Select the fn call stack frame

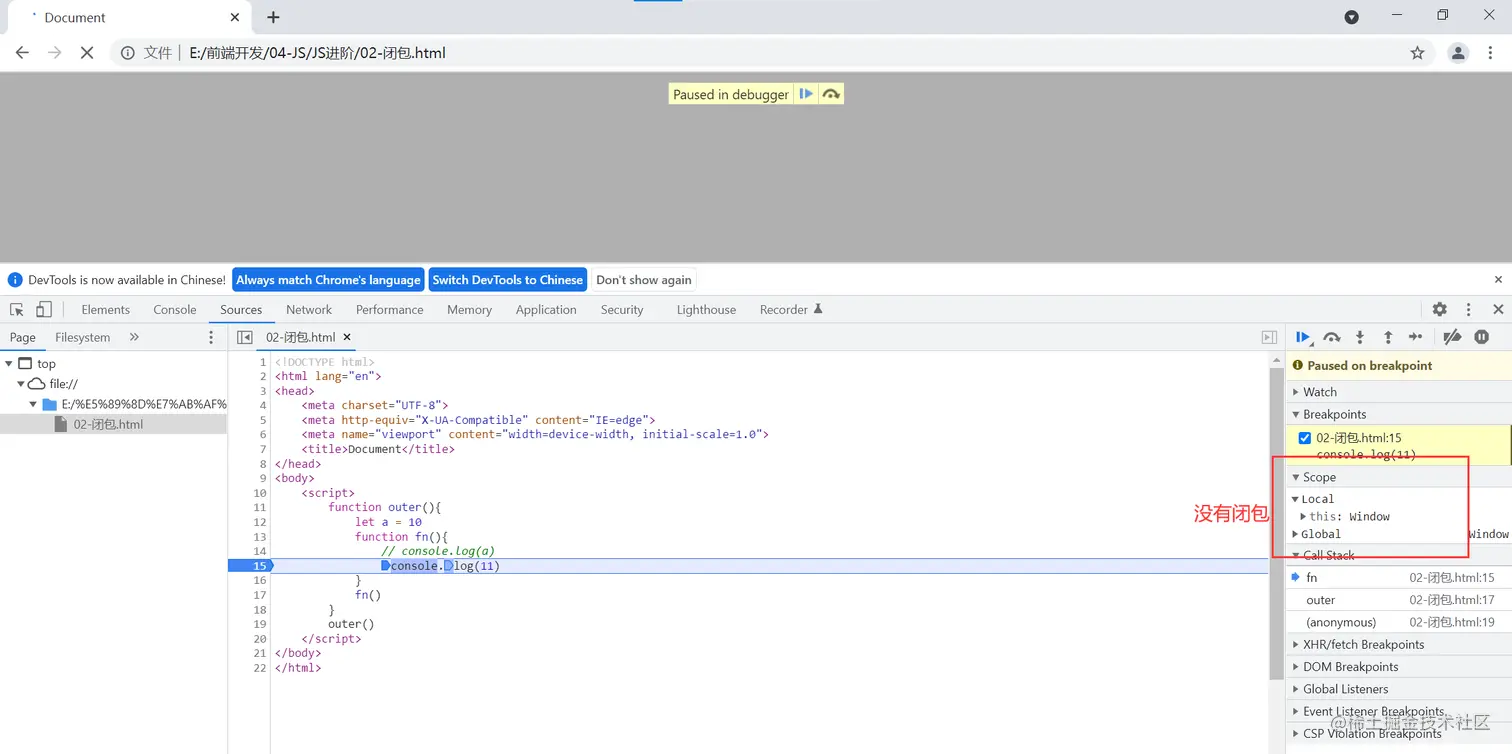(x=1398, y=578)
